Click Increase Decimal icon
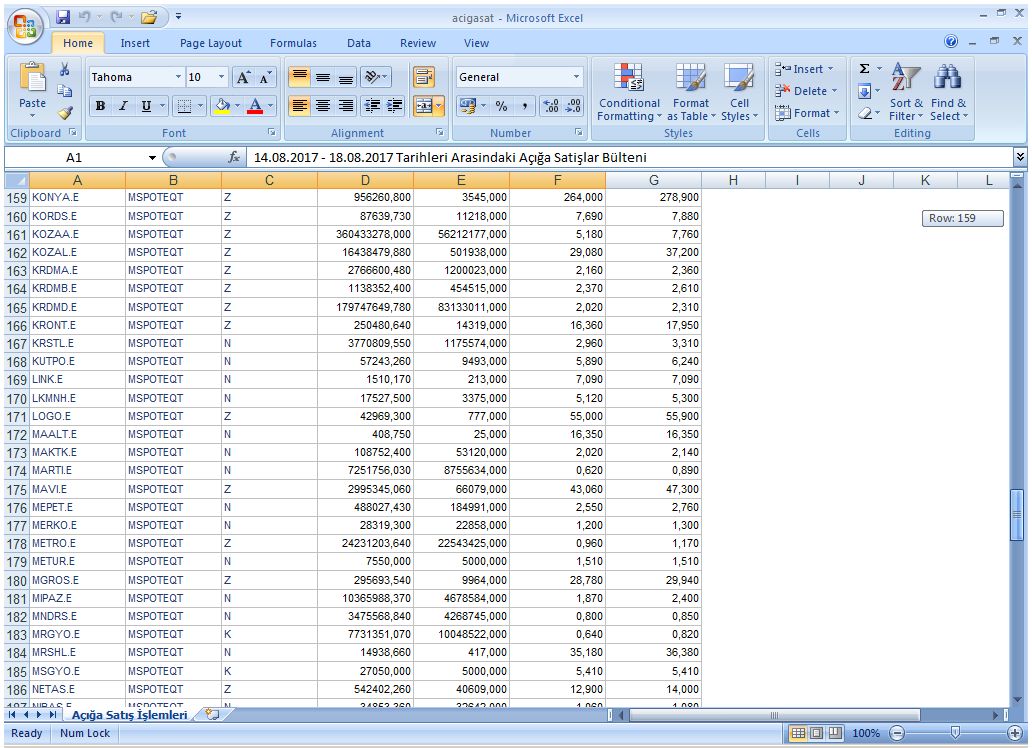 [551, 105]
